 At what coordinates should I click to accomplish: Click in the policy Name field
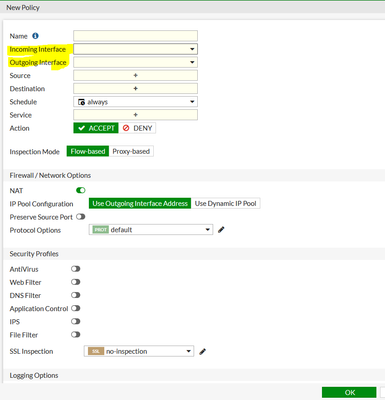point(135,36)
